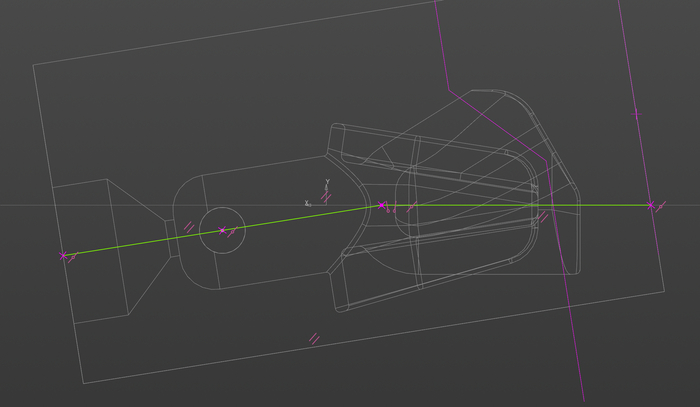The width and height of the screenshot is (700, 407).
Task: Click the far-right magenta construction line
Action: (x=630, y=80)
